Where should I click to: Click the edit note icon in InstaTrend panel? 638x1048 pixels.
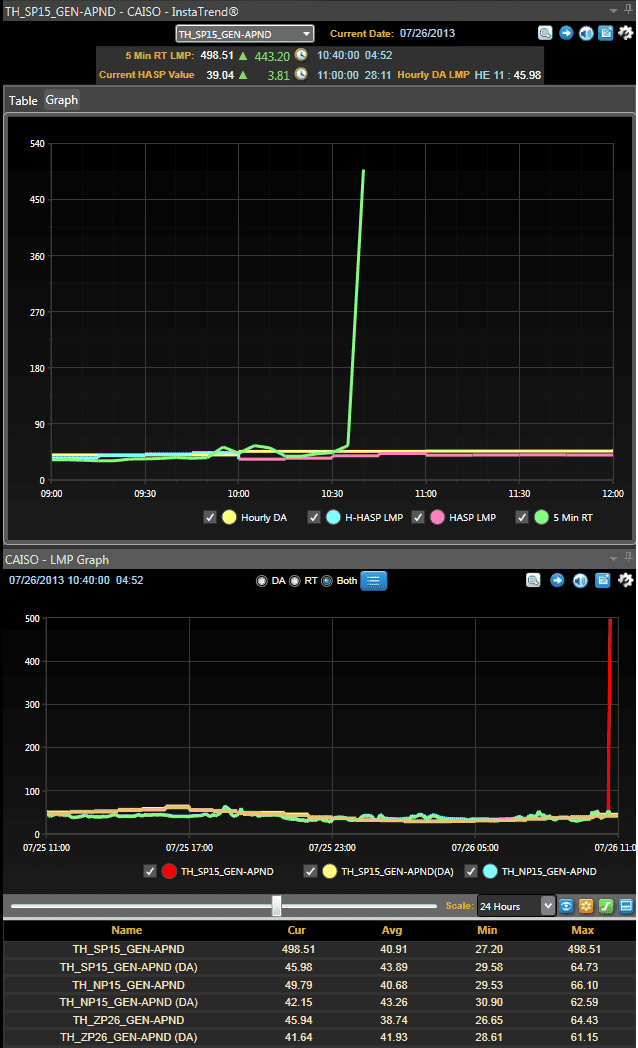(605, 33)
